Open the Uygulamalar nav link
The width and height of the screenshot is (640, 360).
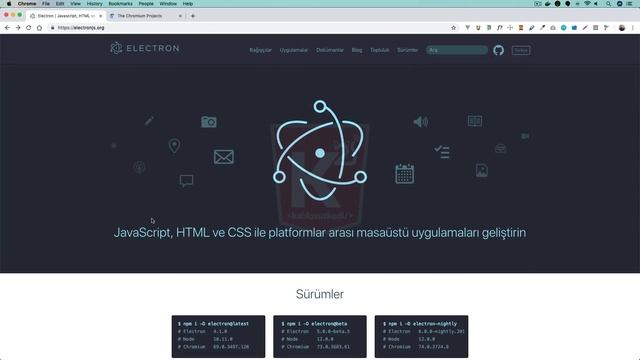click(293, 50)
